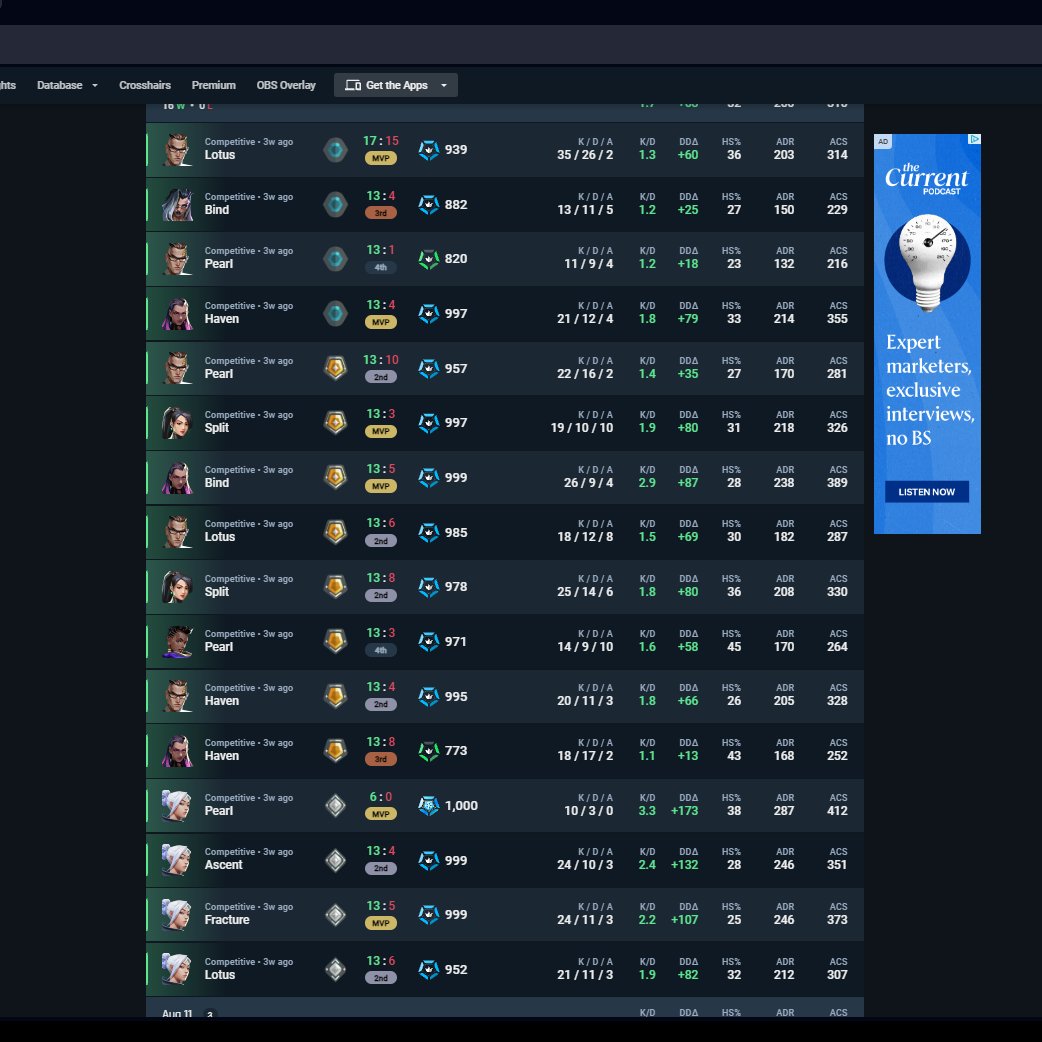Open the Crosshairs page from the navigation bar
The image size is (1042, 1042).
click(x=143, y=85)
